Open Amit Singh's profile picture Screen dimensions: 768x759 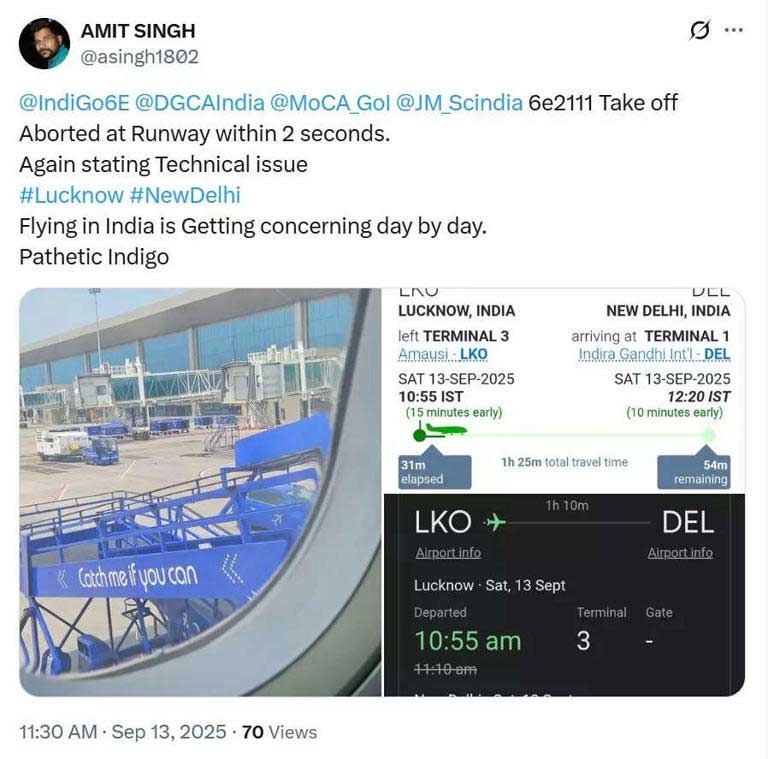pyautogui.click(x=44, y=44)
